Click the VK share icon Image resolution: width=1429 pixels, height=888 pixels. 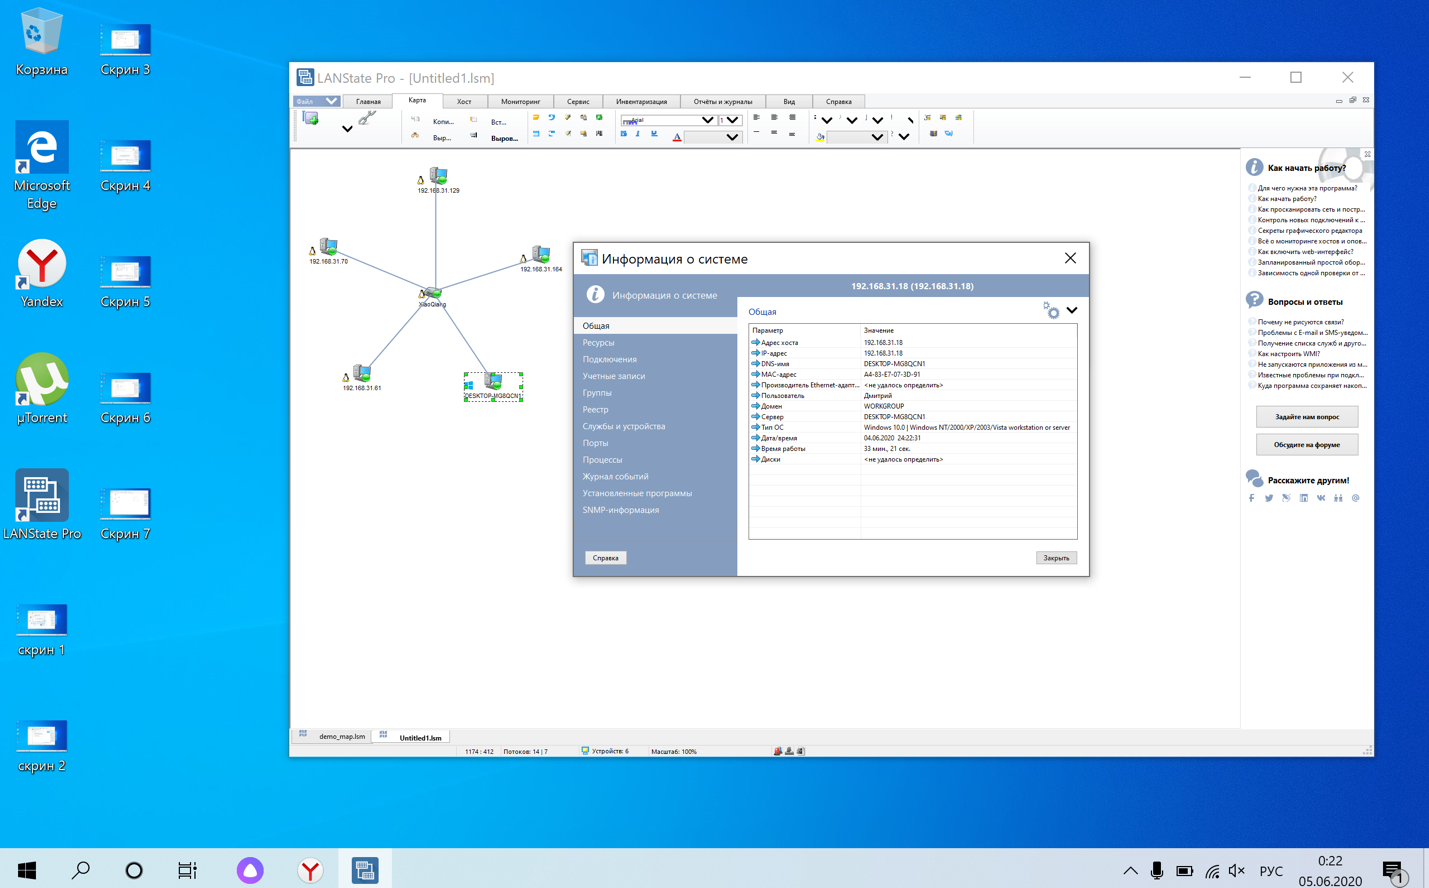pos(1321,498)
